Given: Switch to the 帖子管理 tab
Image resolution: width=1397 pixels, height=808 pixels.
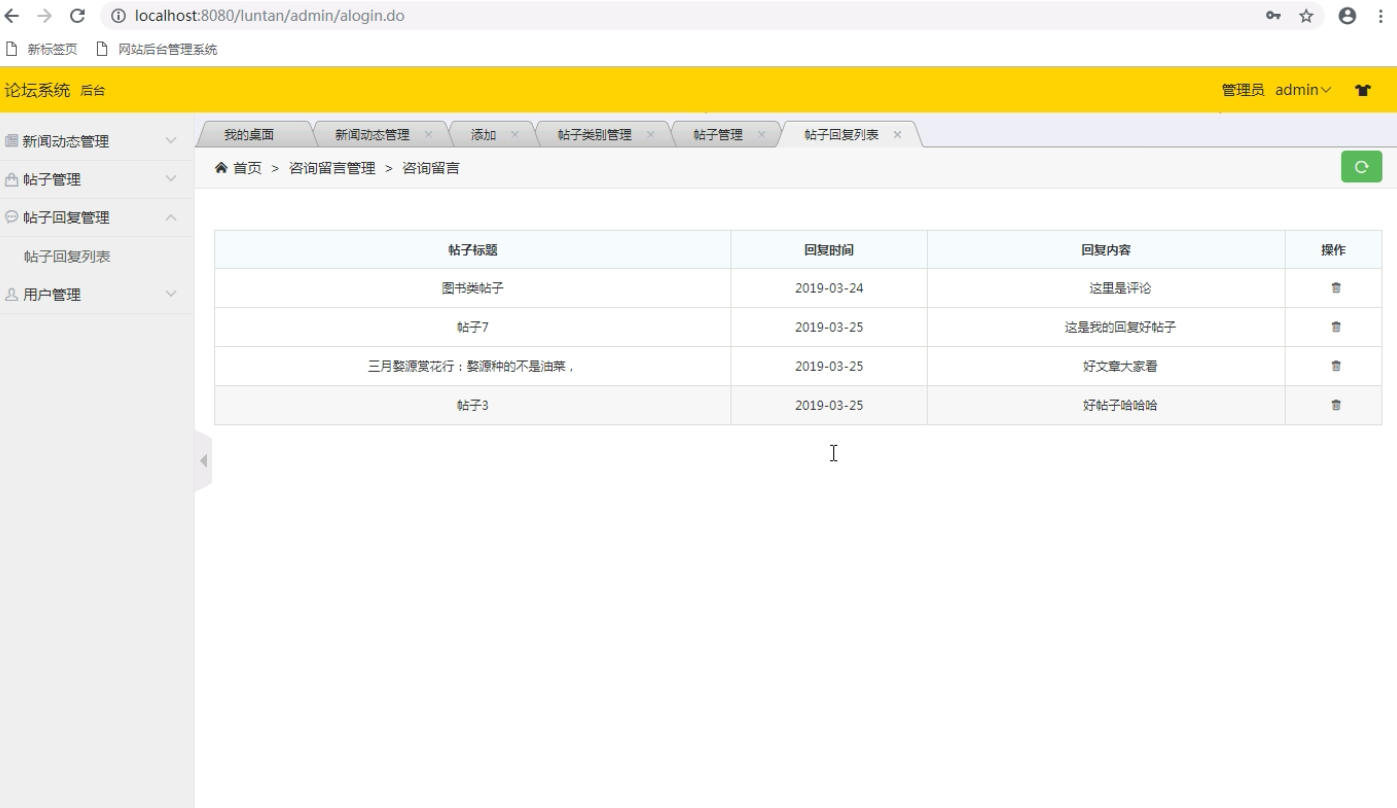Looking at the screenshot, I should (x=718, y=134).
